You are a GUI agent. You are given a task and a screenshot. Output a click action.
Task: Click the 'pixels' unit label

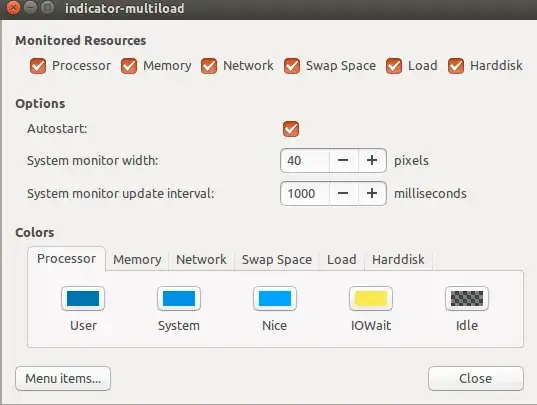(x=411, y=161)
